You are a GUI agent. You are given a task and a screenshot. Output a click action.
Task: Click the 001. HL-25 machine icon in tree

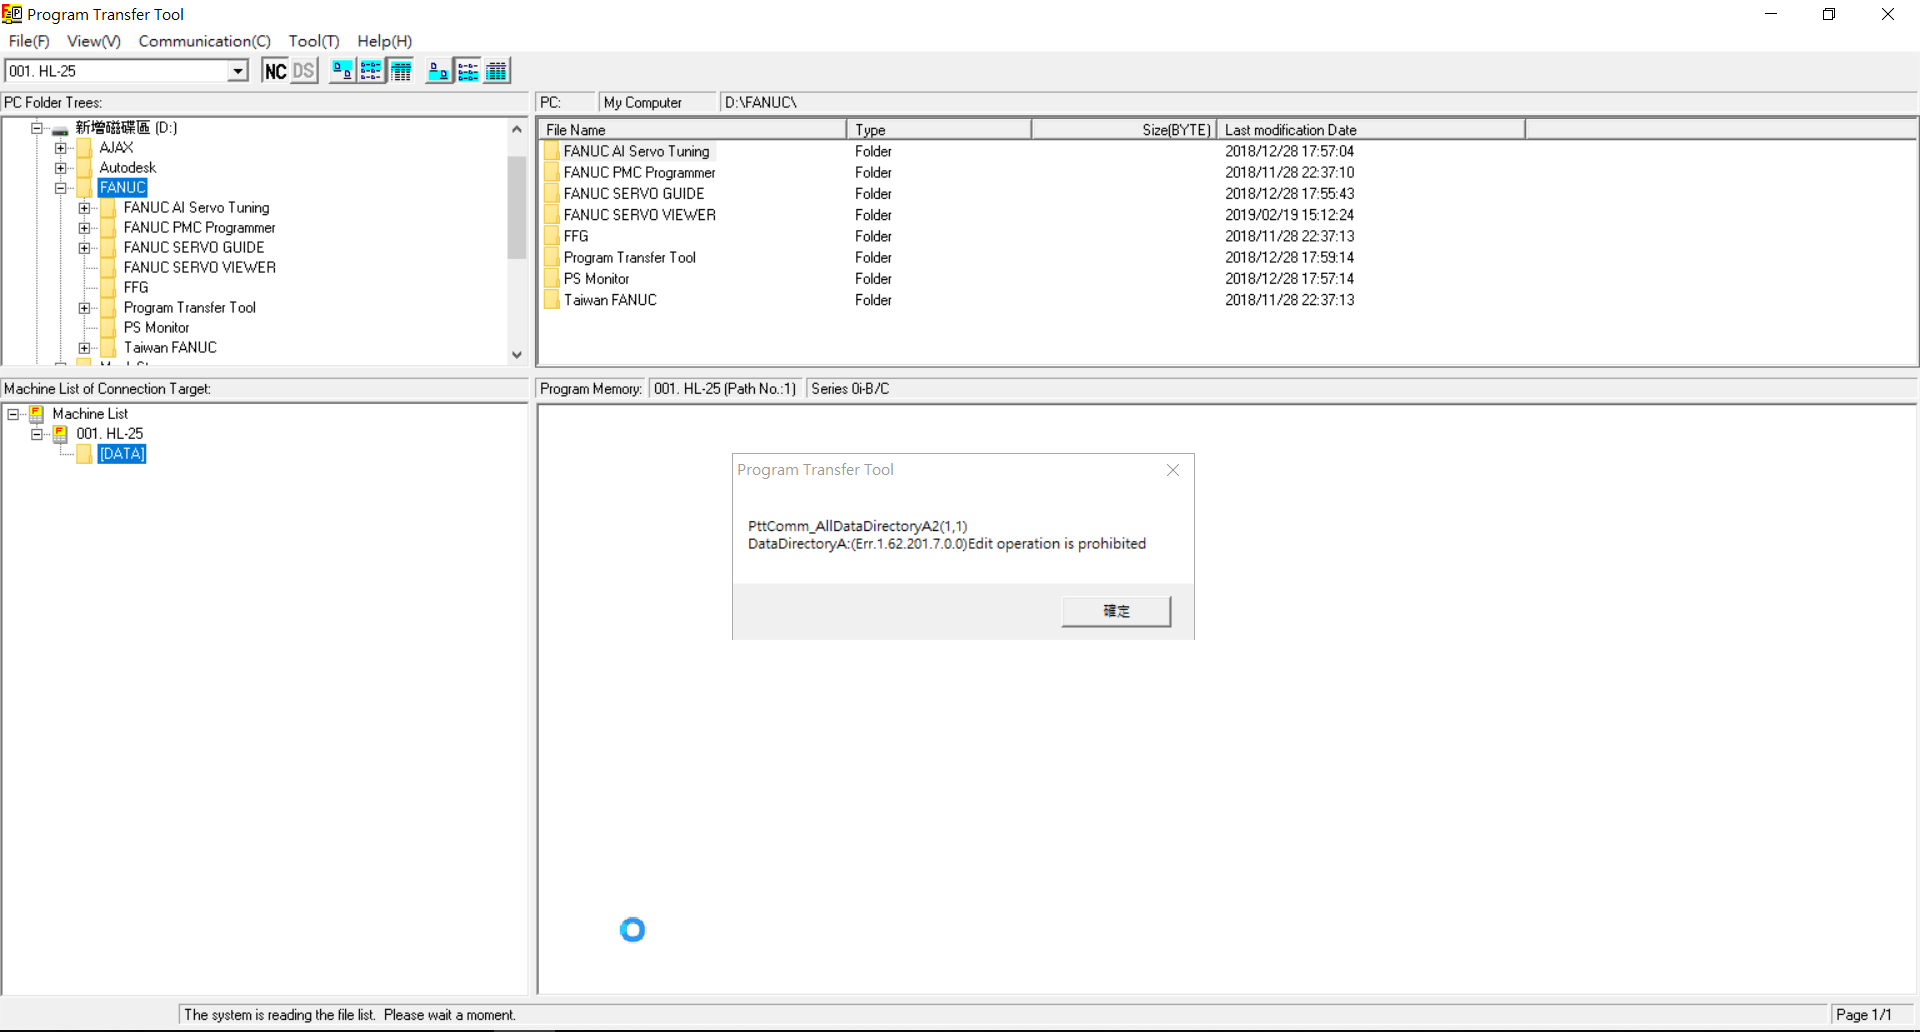[x=61, y=434]
